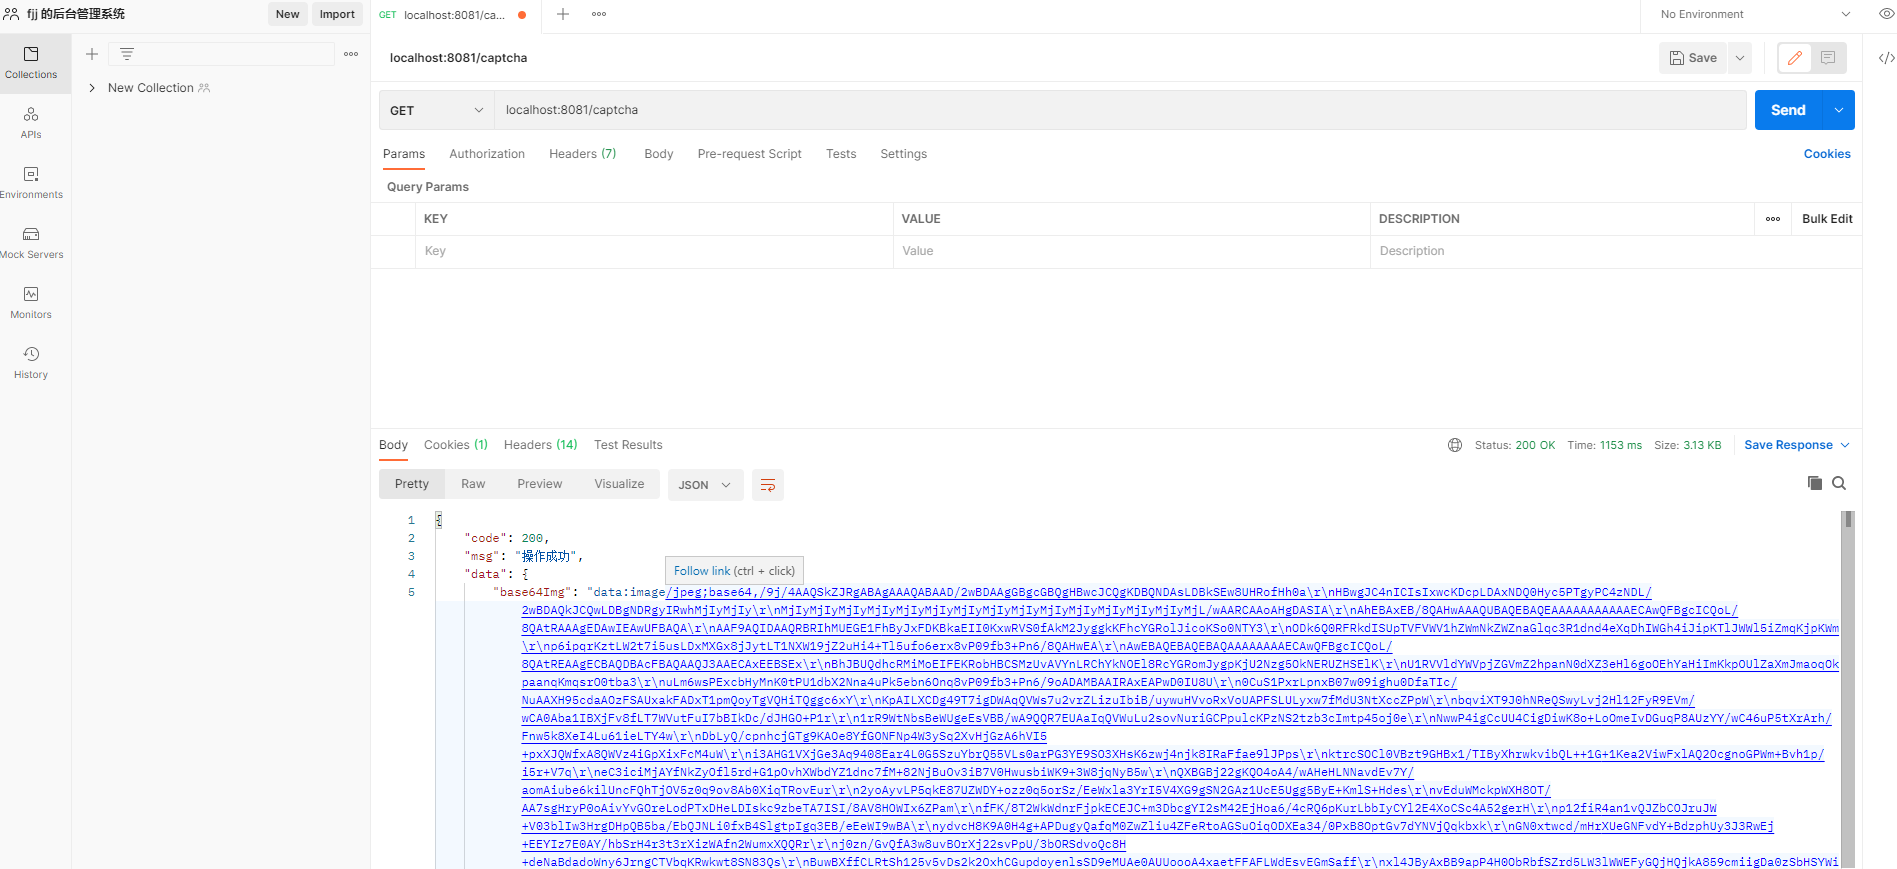Viewport: 1897px width, 869px height.
Task: Open the Collections sidebar panel
Action: 31,63
